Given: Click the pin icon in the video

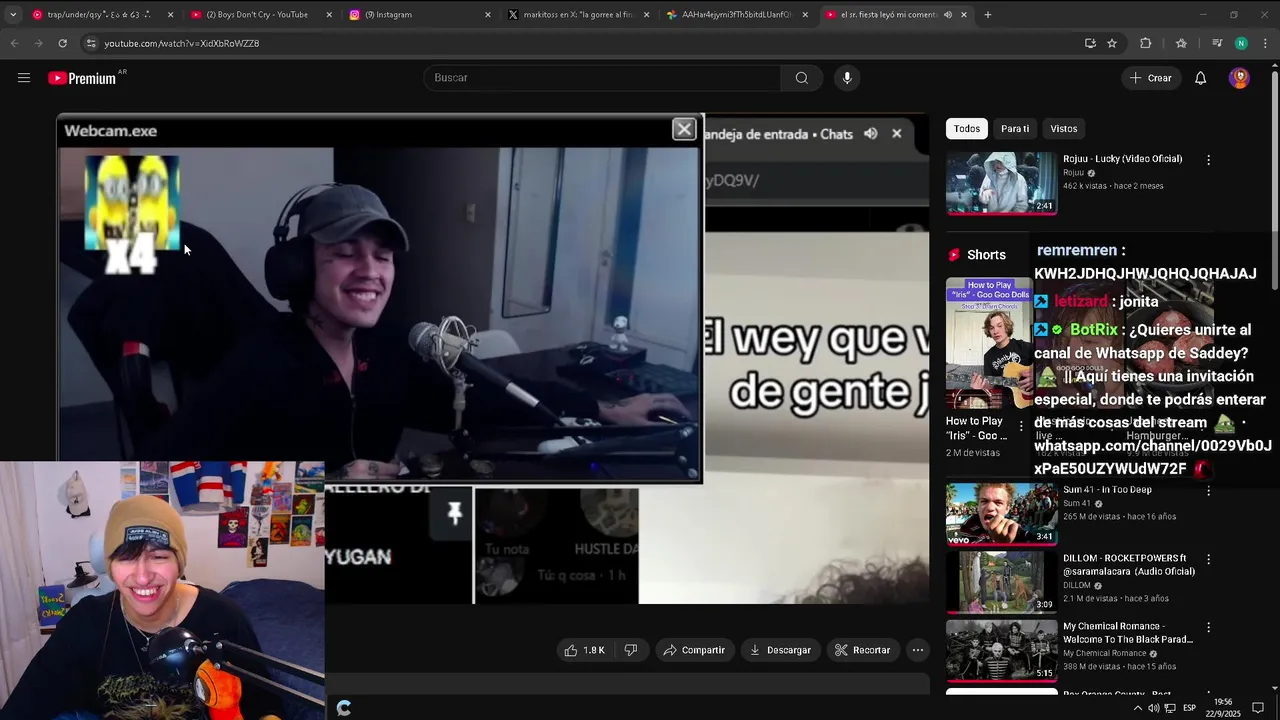Looking at the screenshot, I should 455,514.
